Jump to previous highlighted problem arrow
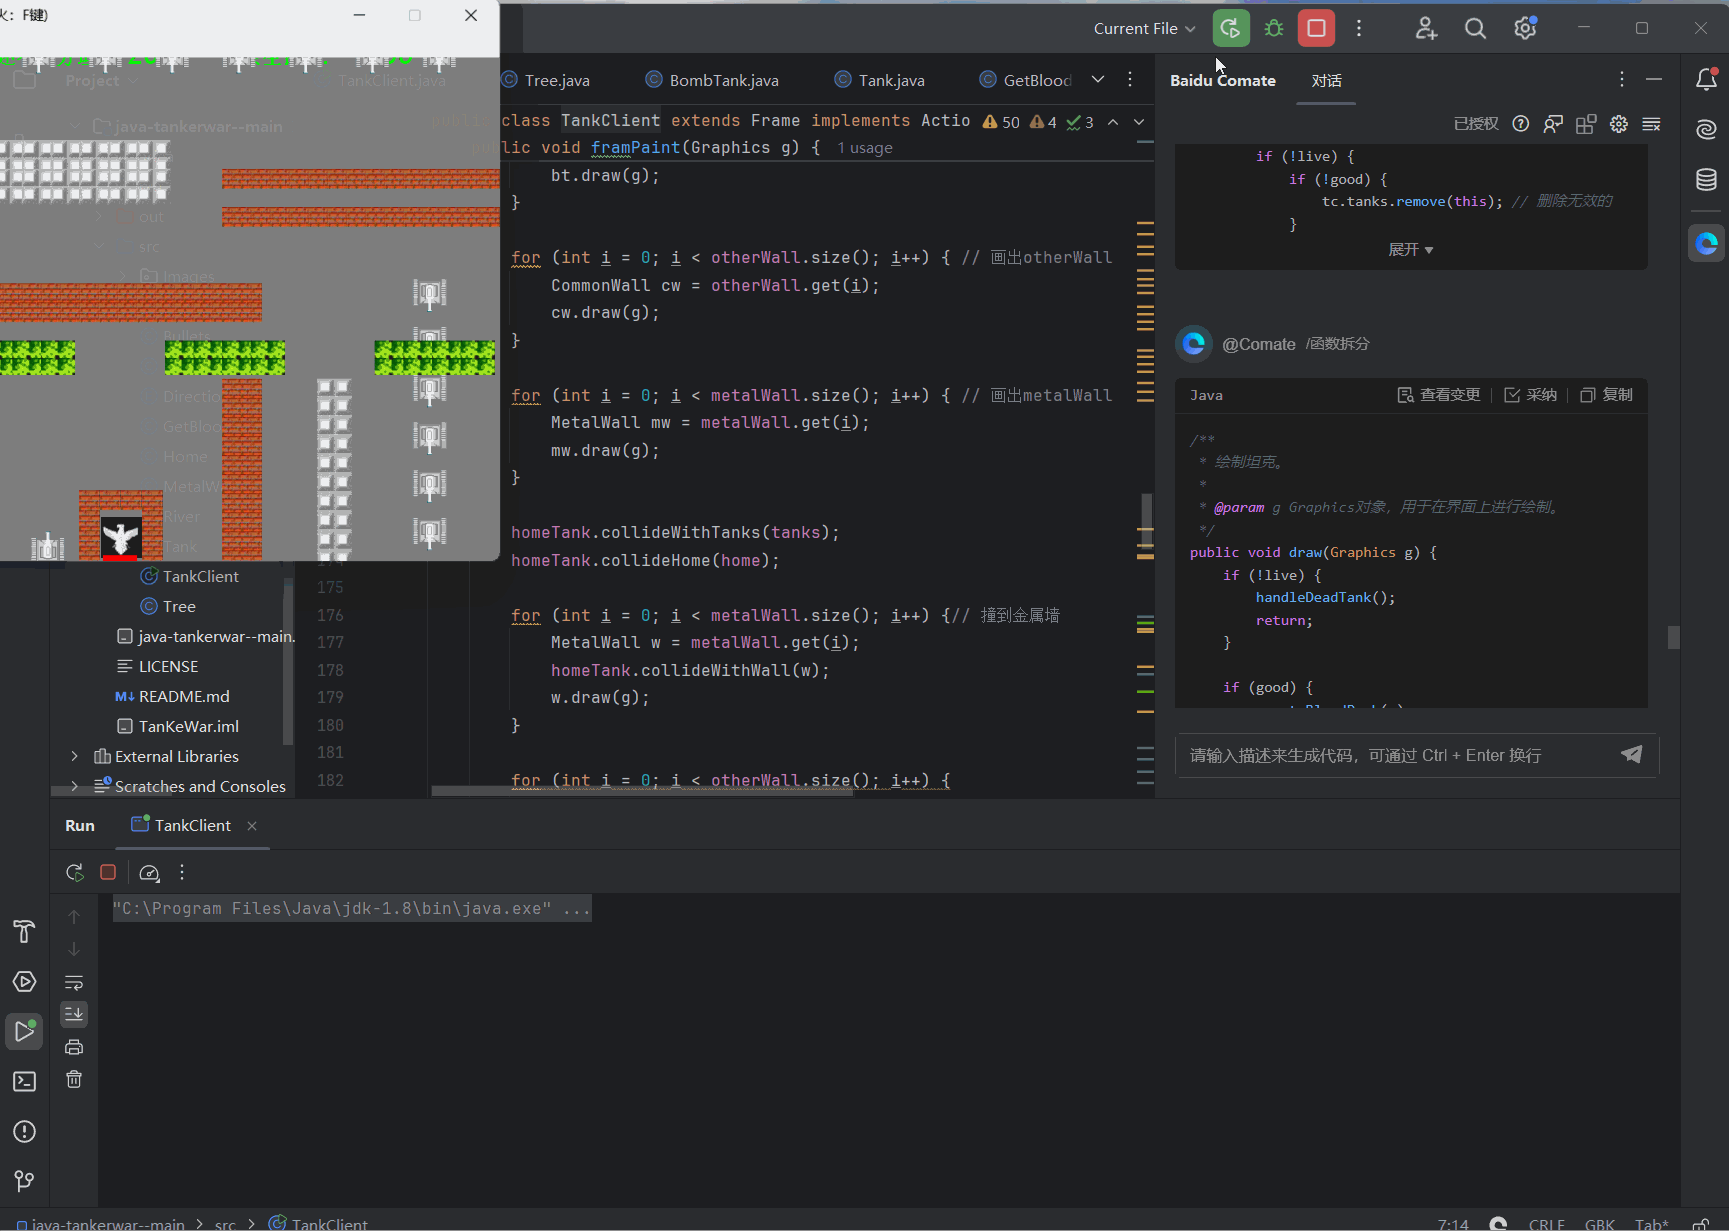This screenshot has width=1729, height=1231. (1113, 121)
